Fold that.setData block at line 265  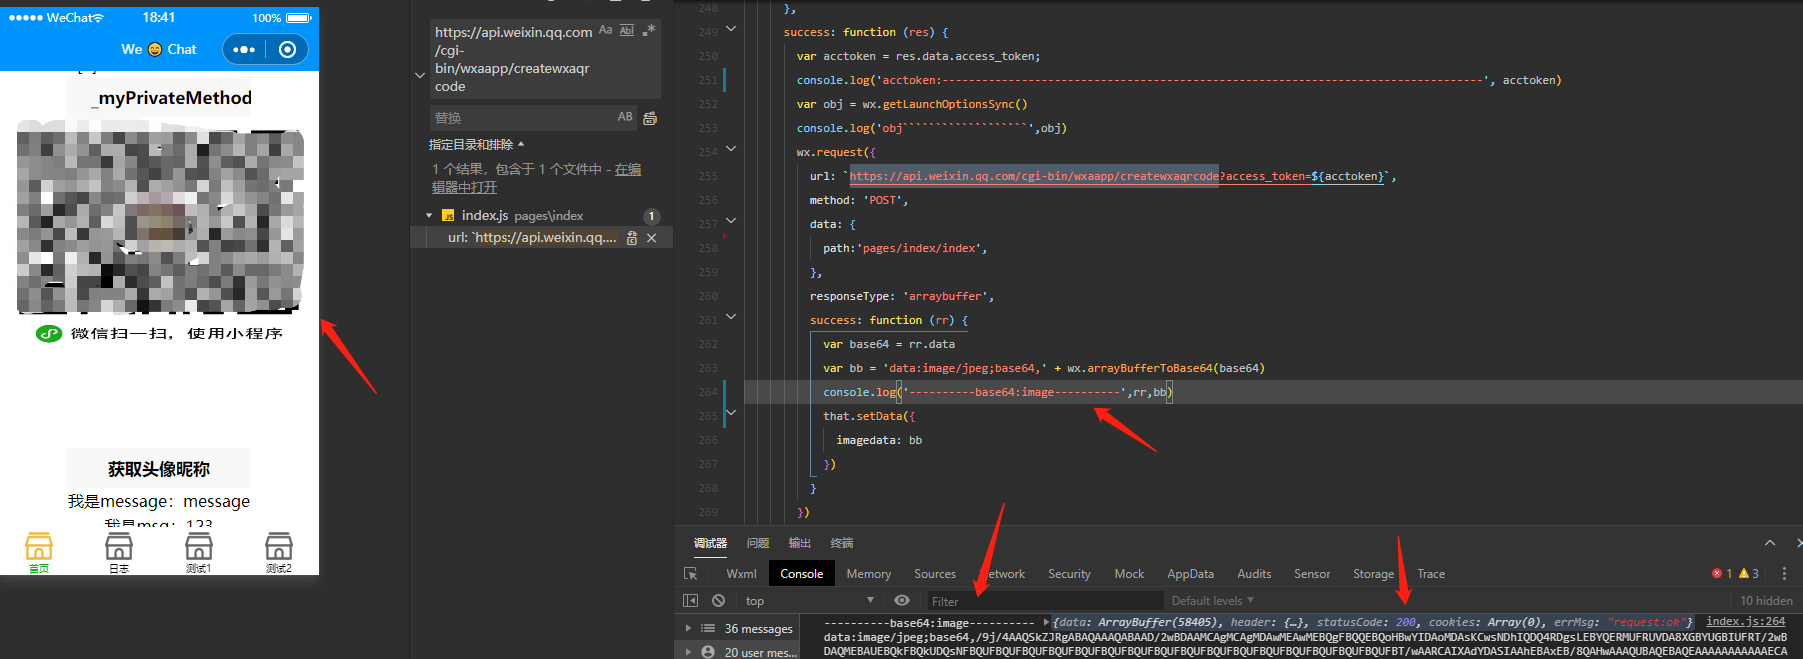(731, 413)
